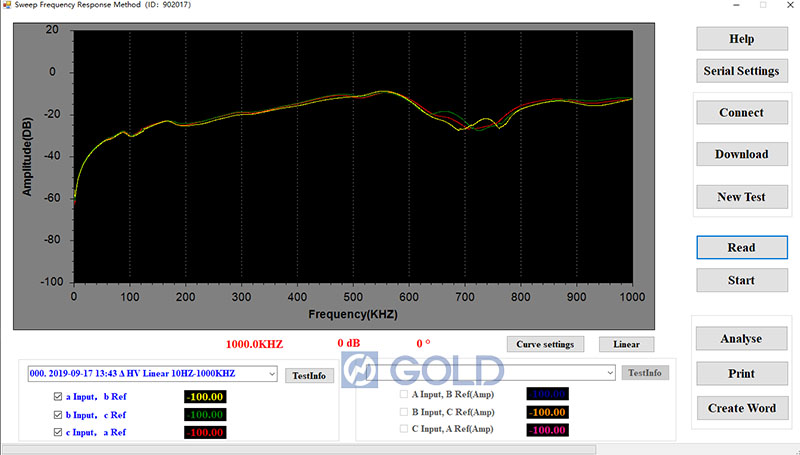Open Curve settings
The image size is (800, 455).
(x=545, y=344)
